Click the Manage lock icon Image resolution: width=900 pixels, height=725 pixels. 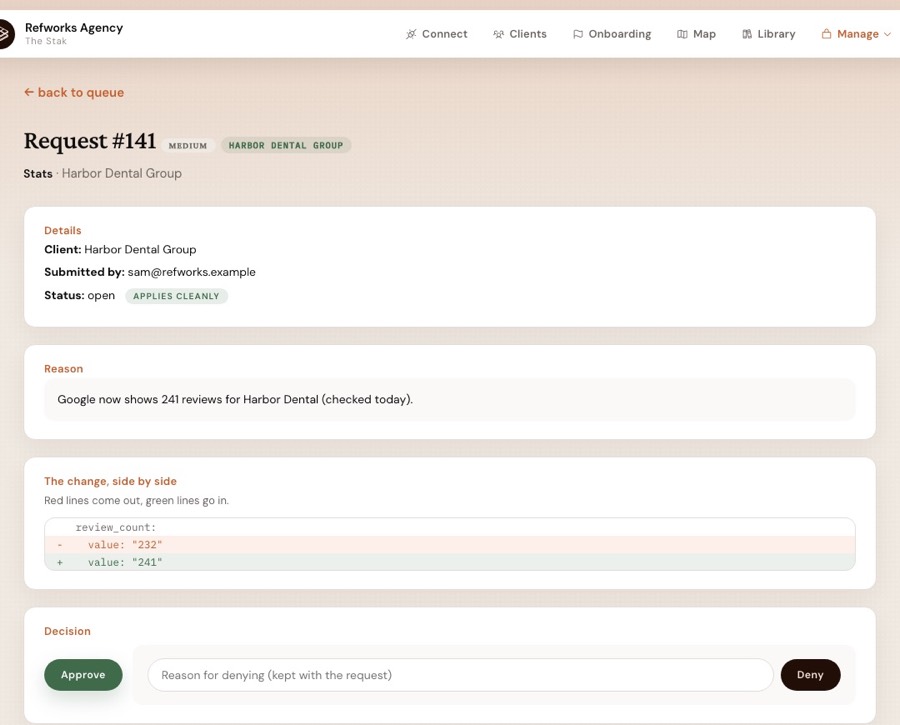pos(826,34)
